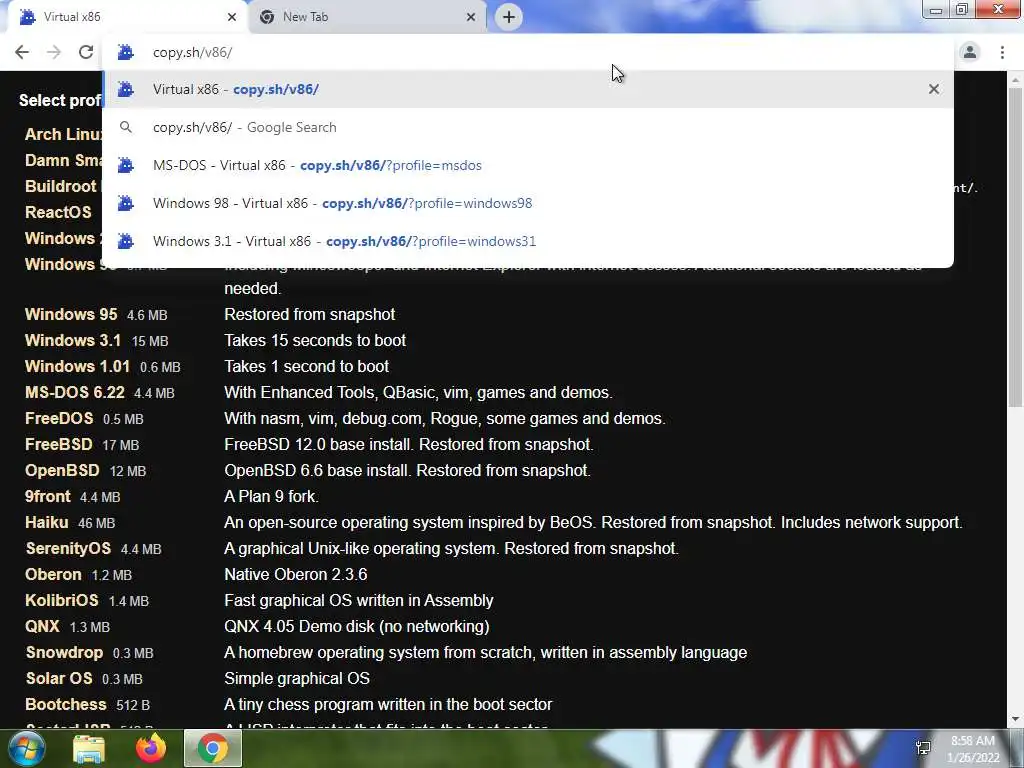Click 'OpenBSD 6.6 base install' description

408,471
